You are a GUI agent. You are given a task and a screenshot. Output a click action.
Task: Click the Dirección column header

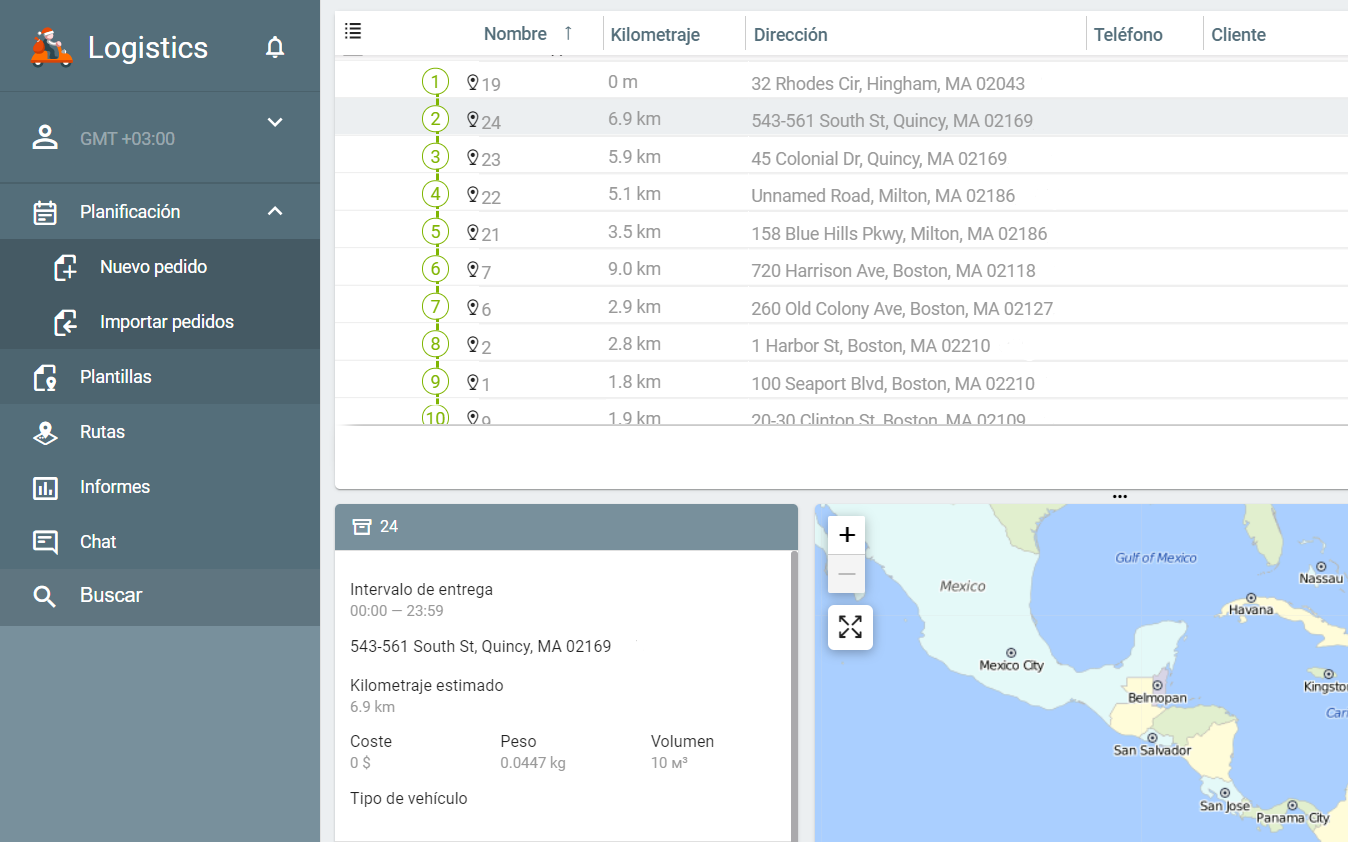click(x=791, y=35)
